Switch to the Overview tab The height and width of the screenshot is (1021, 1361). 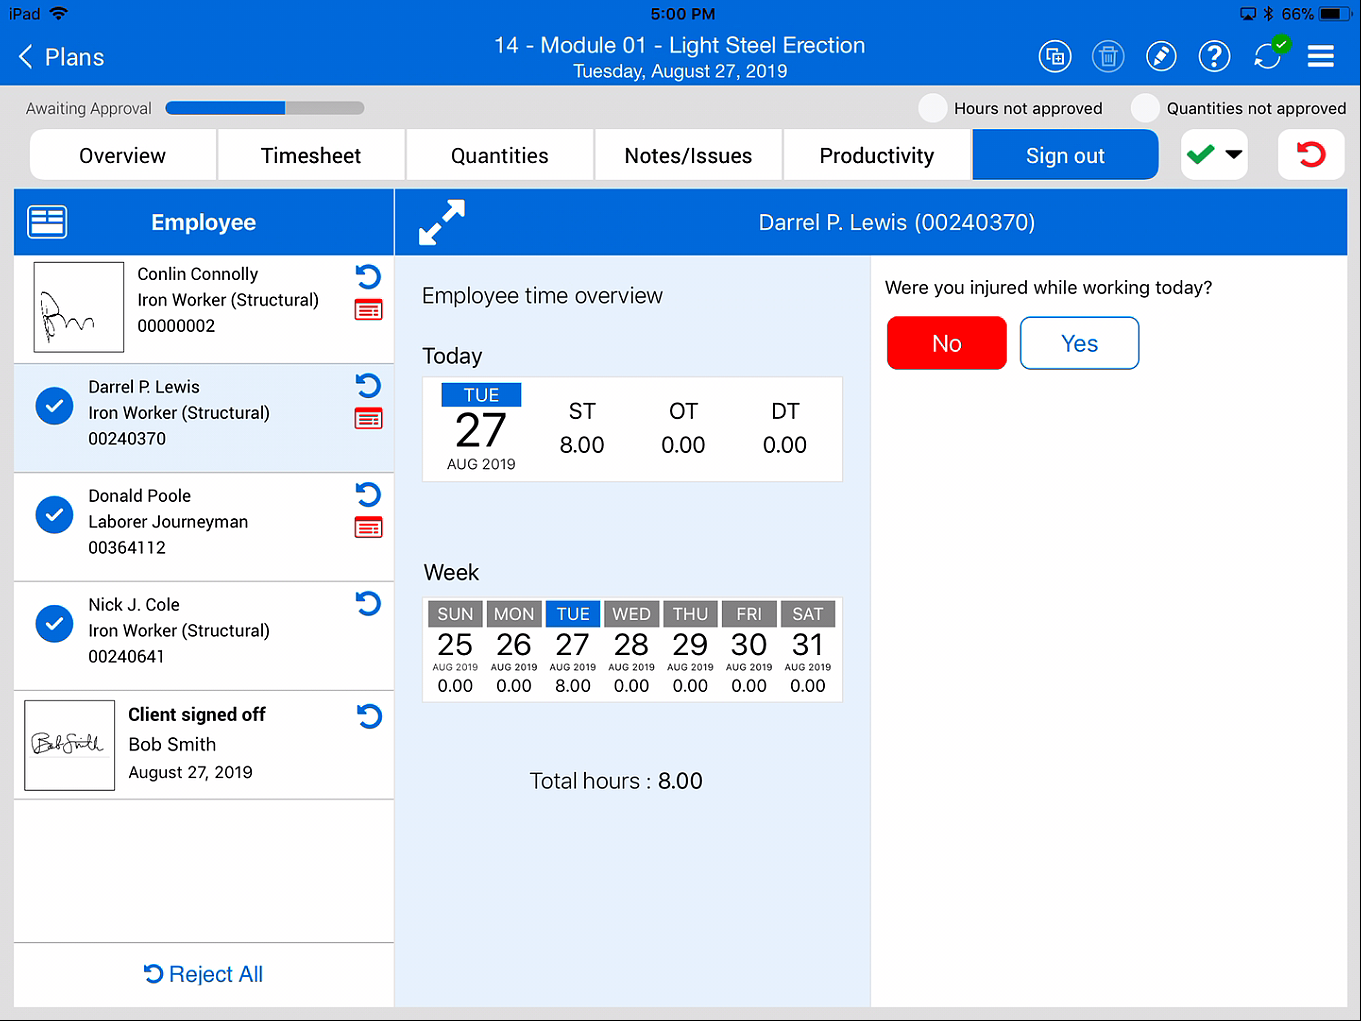pyautogui.click(x=123, y=155)
